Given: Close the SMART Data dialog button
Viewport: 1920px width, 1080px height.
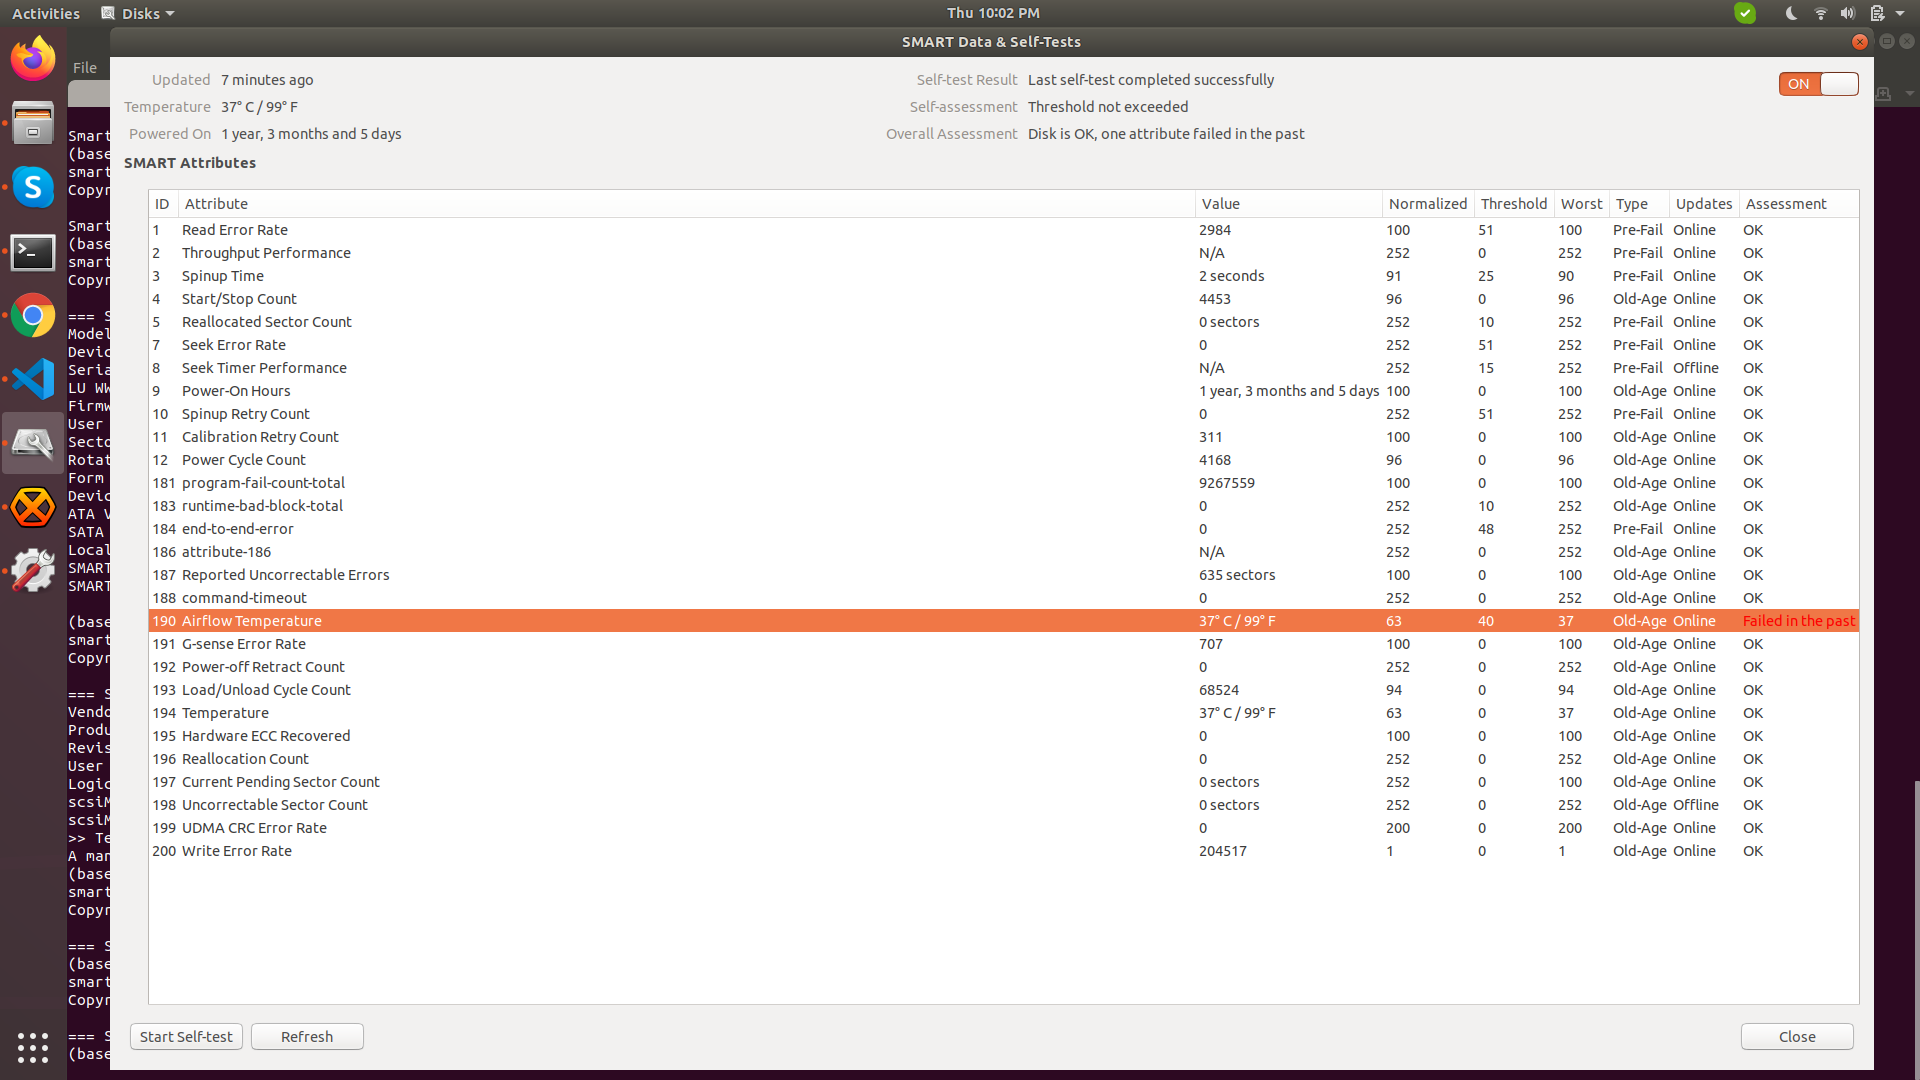Looking at the screenshot, I should click(x=1797, y=1036).
